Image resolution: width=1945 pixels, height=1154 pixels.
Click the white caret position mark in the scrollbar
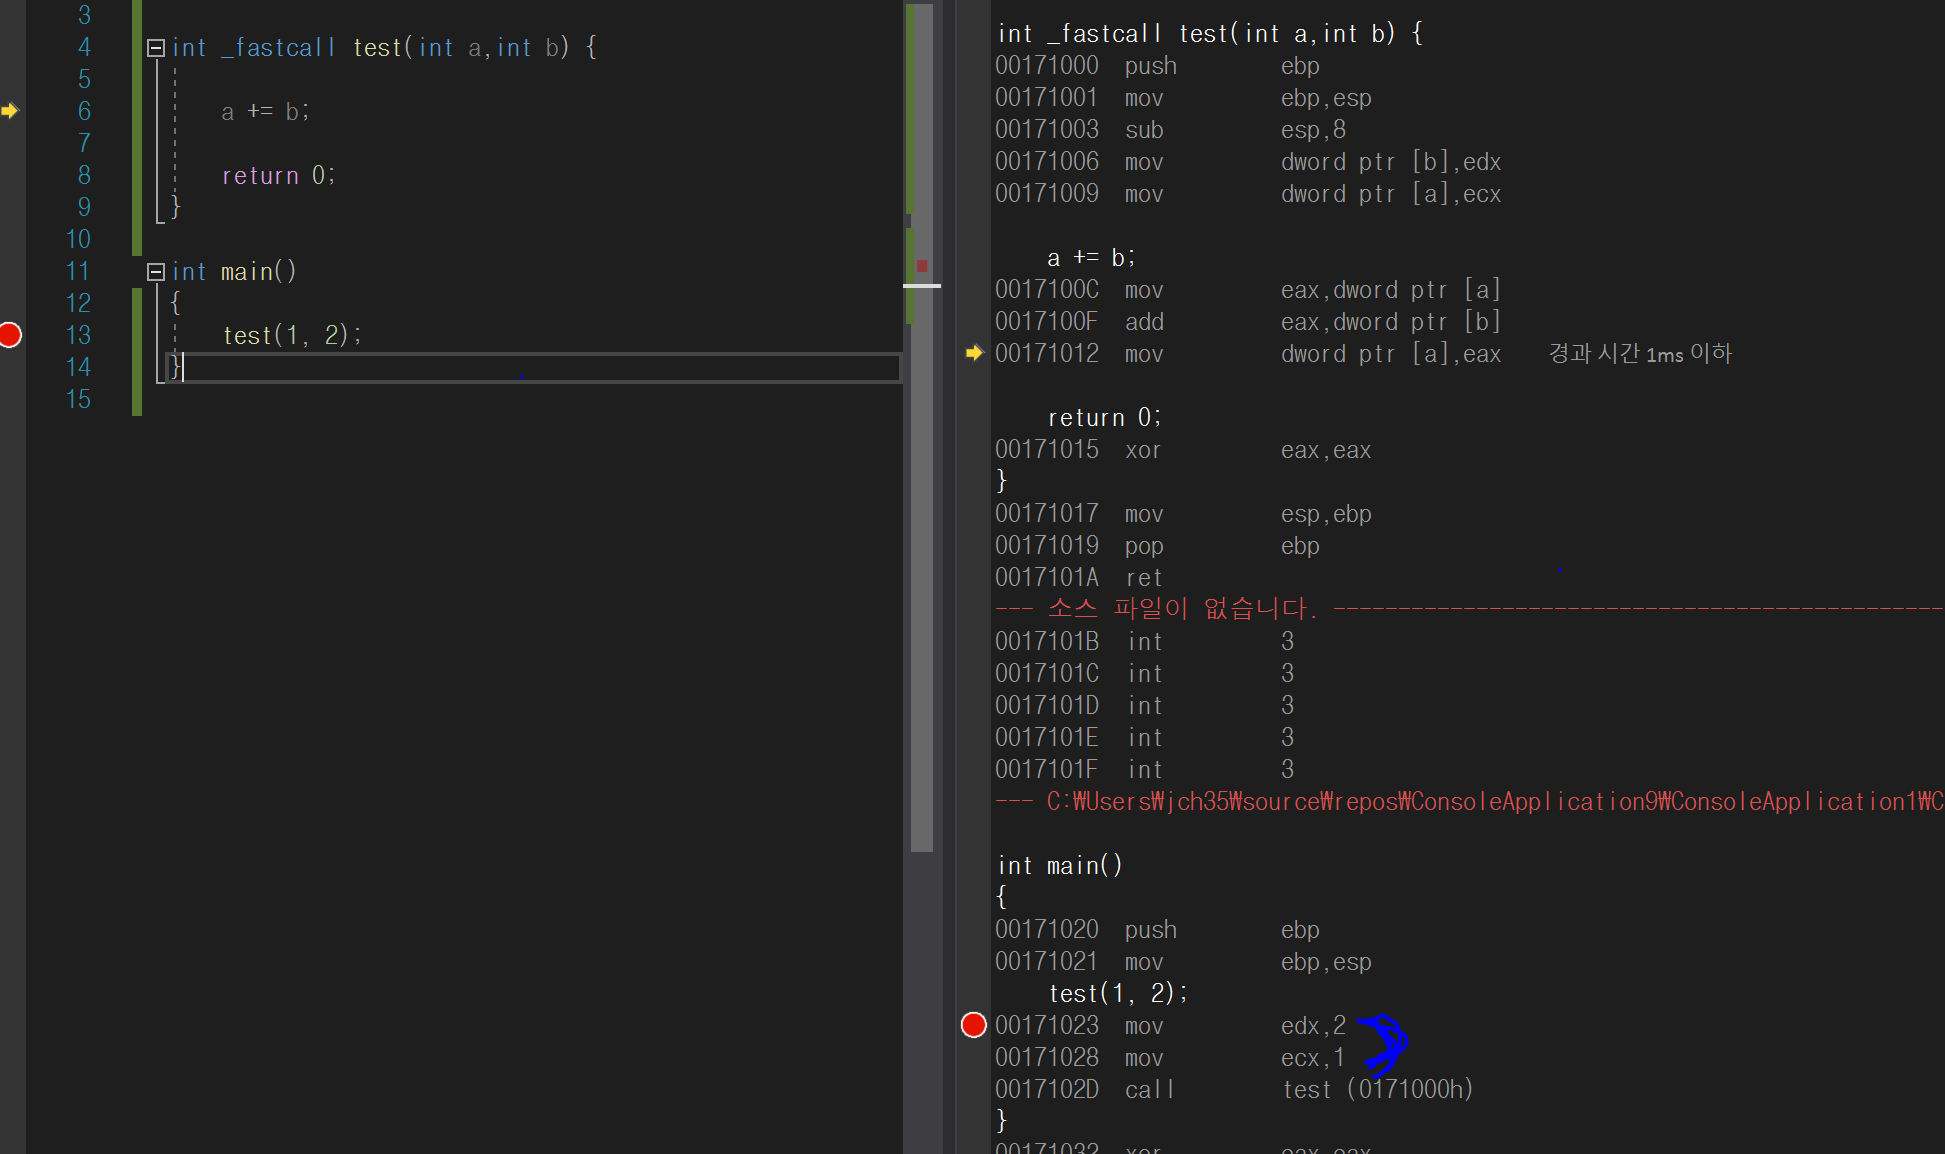click(x=921, y=286)
